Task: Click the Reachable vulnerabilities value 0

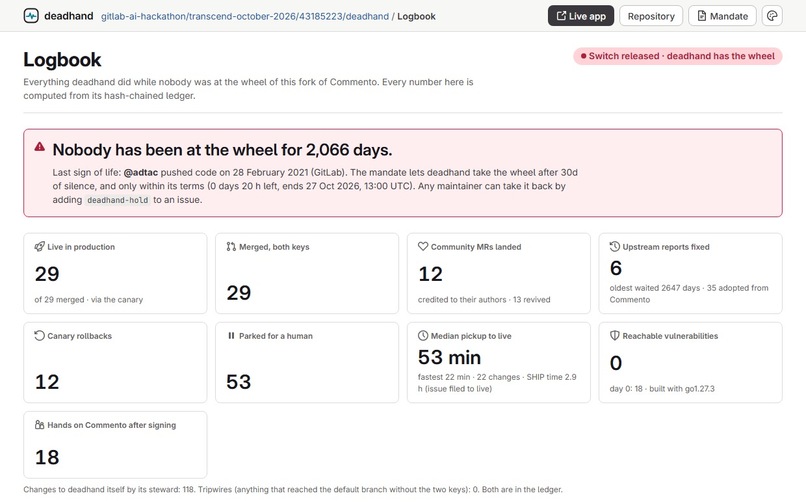Action: coord(616,363)
